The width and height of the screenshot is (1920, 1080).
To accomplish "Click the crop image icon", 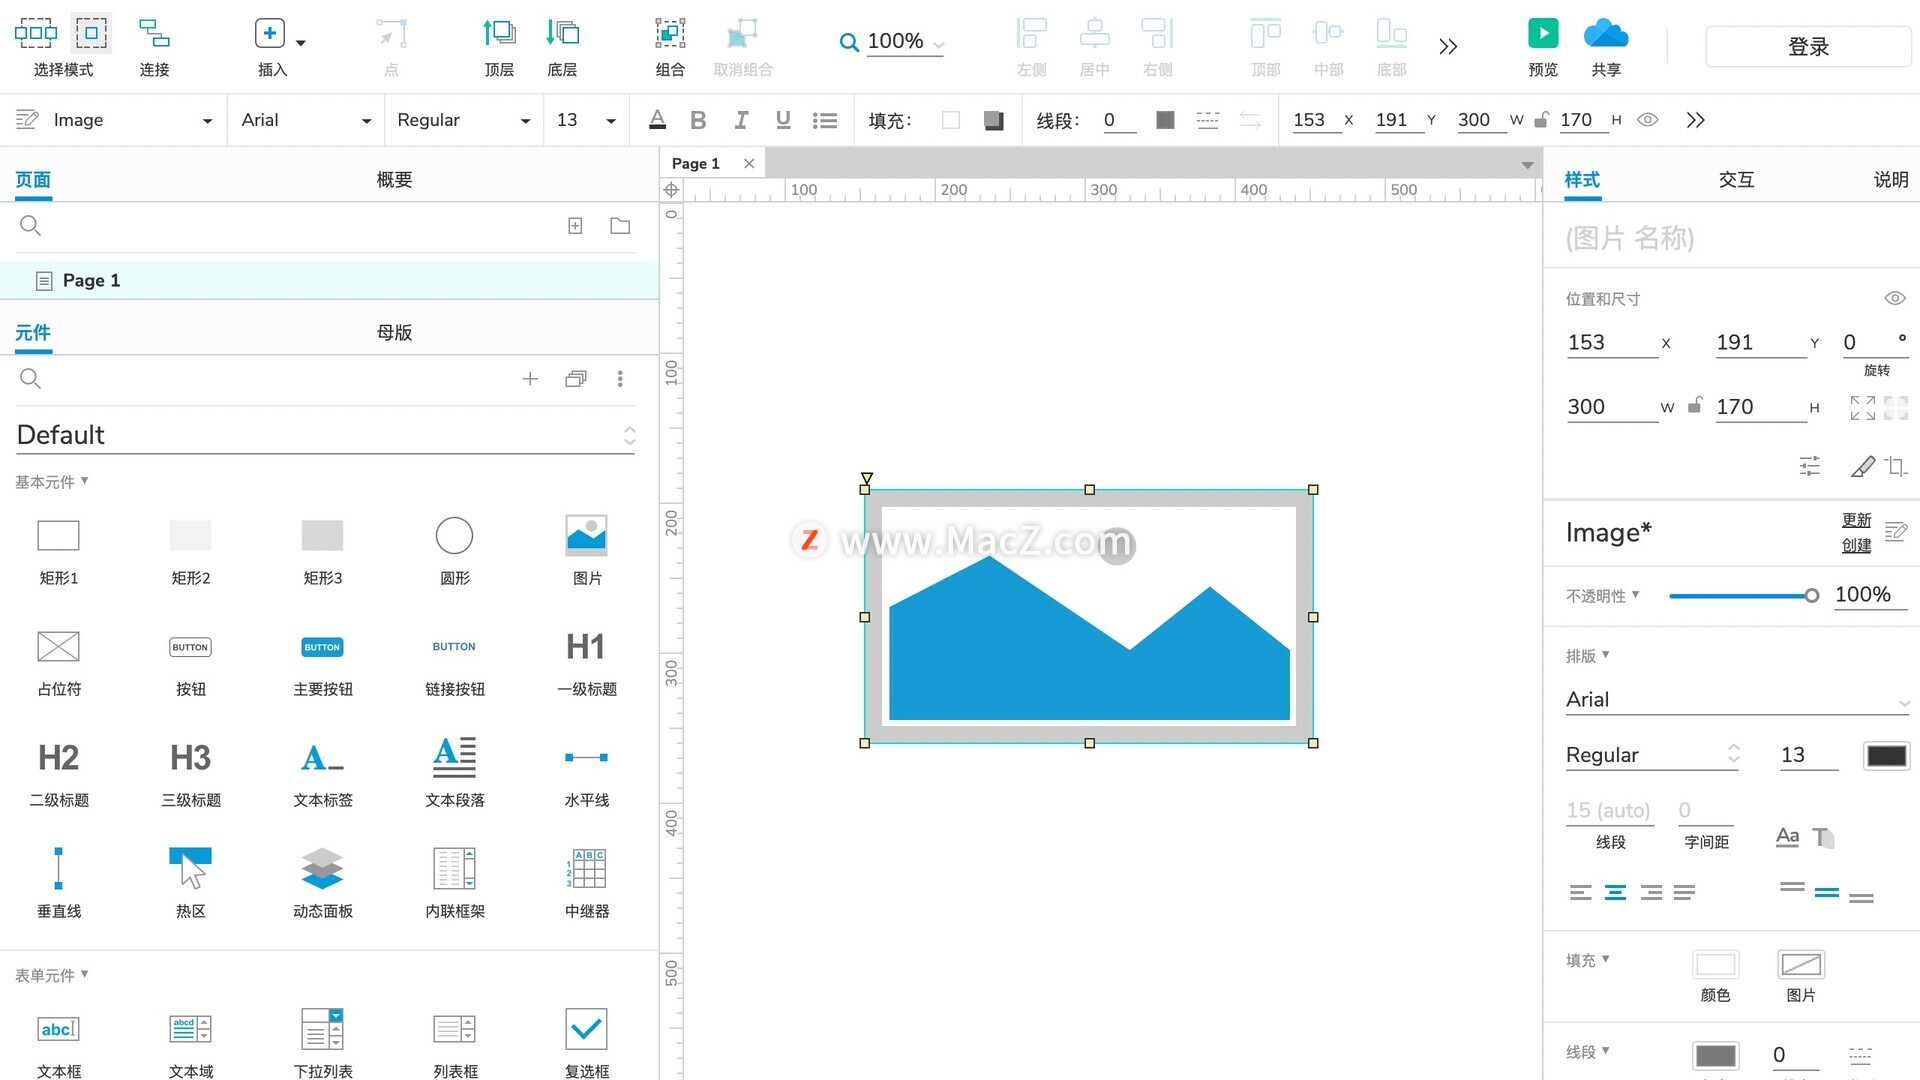I will click(1896, 466).
